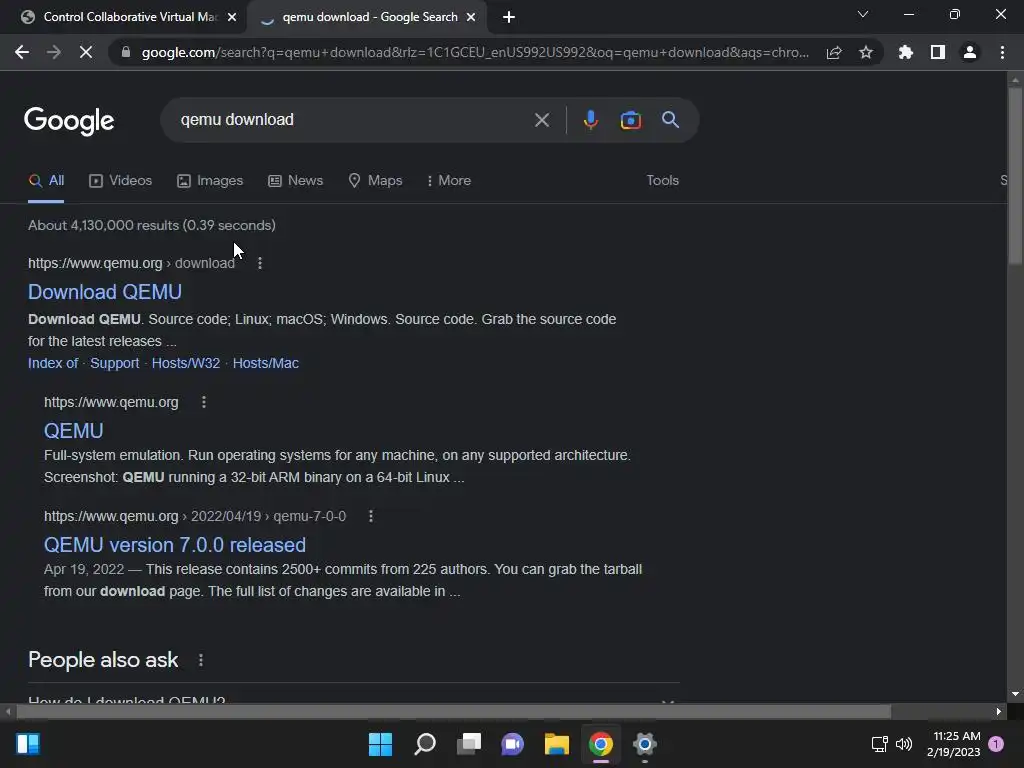This screenshot has width=1024, height=768.
Task: Bookmark this page with the star icon
Action: 866,52
